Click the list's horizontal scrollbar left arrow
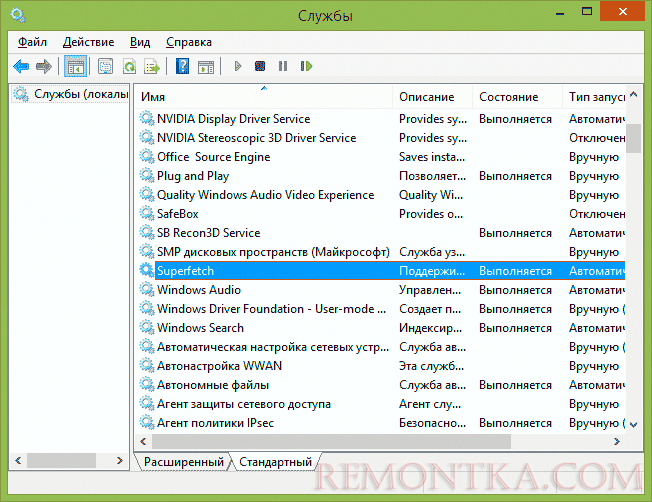The height and width of the screenshot is (502, 652). point(143,441)
